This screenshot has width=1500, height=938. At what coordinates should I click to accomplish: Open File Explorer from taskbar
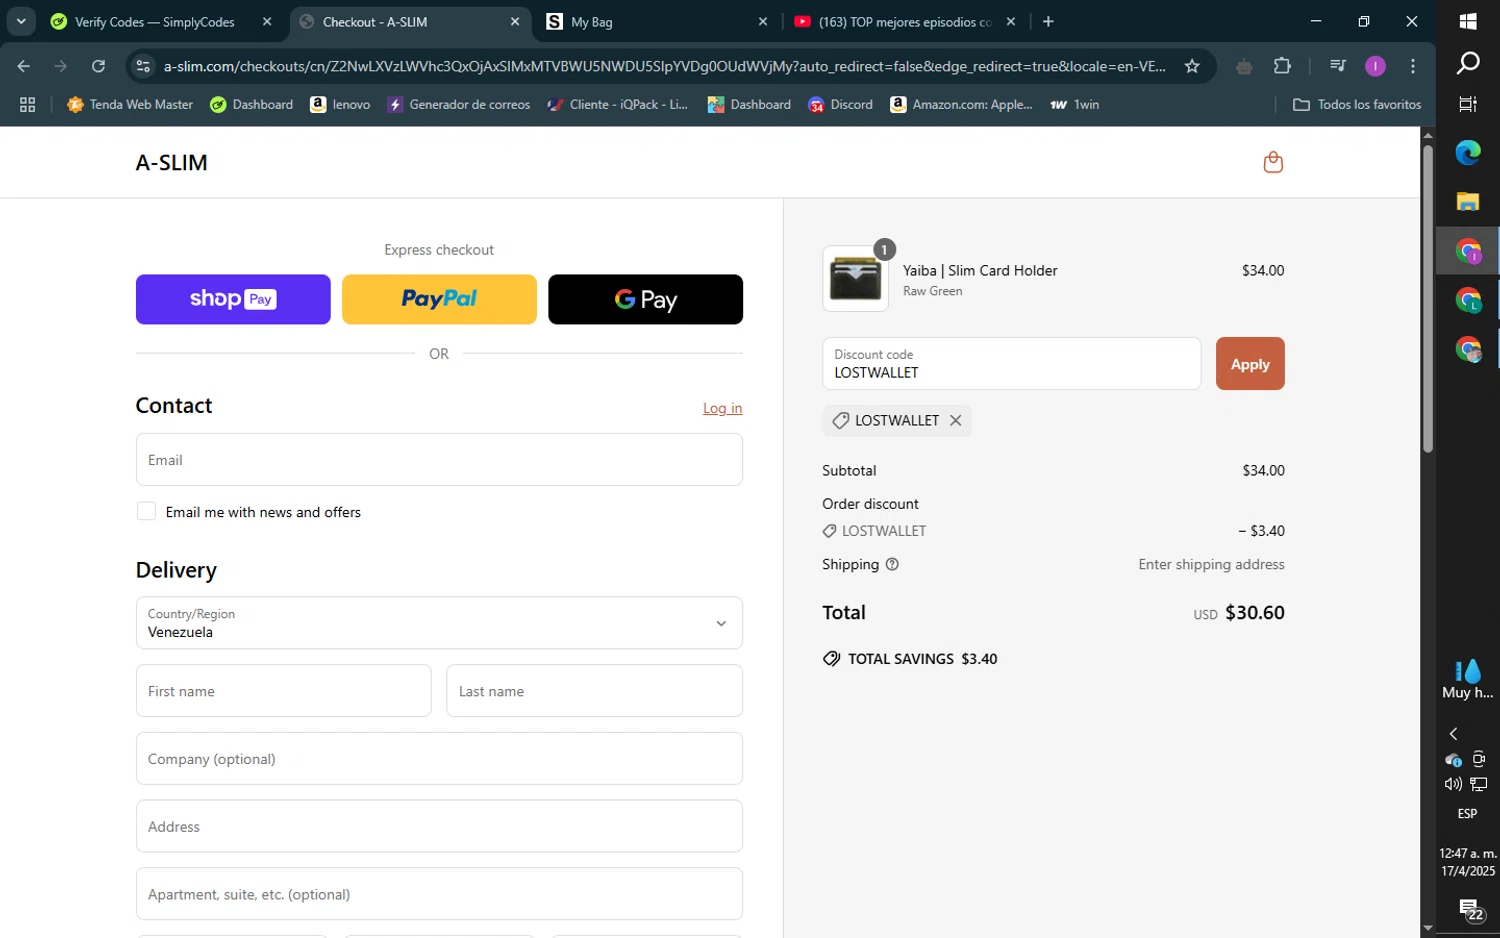click(x=1468, y=201)
